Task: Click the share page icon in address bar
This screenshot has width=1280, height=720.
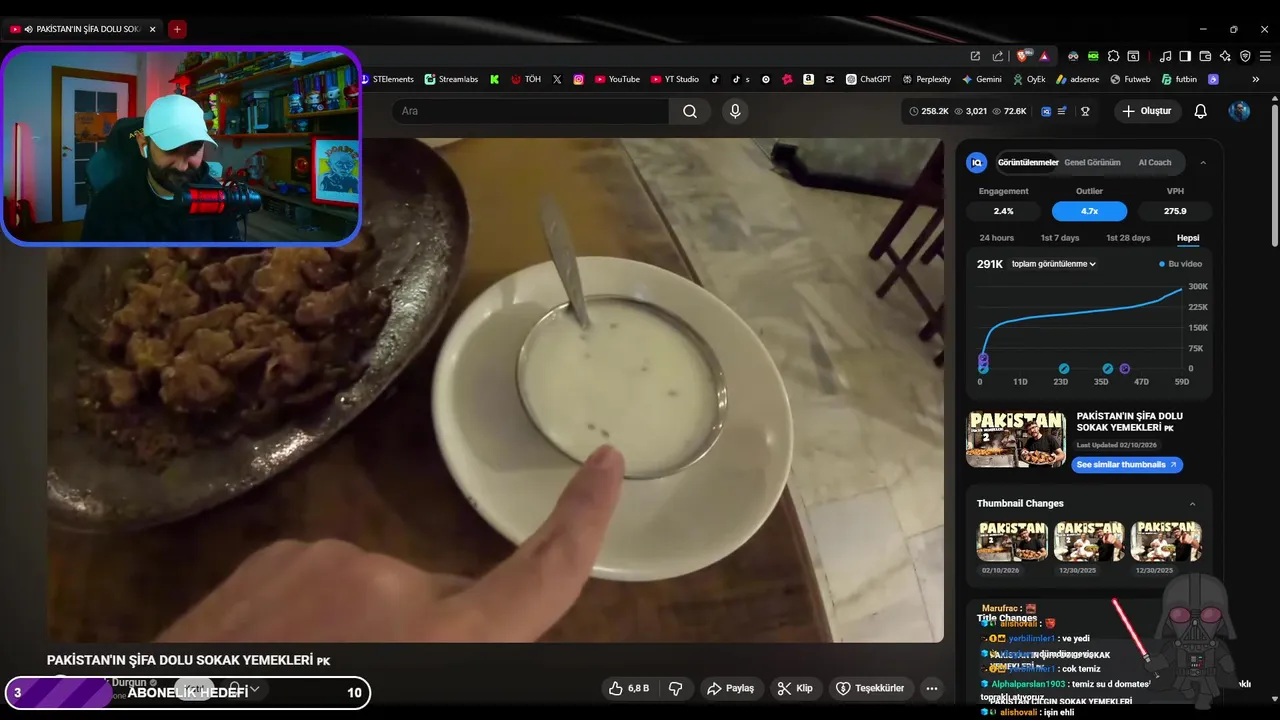Action: 997,56
